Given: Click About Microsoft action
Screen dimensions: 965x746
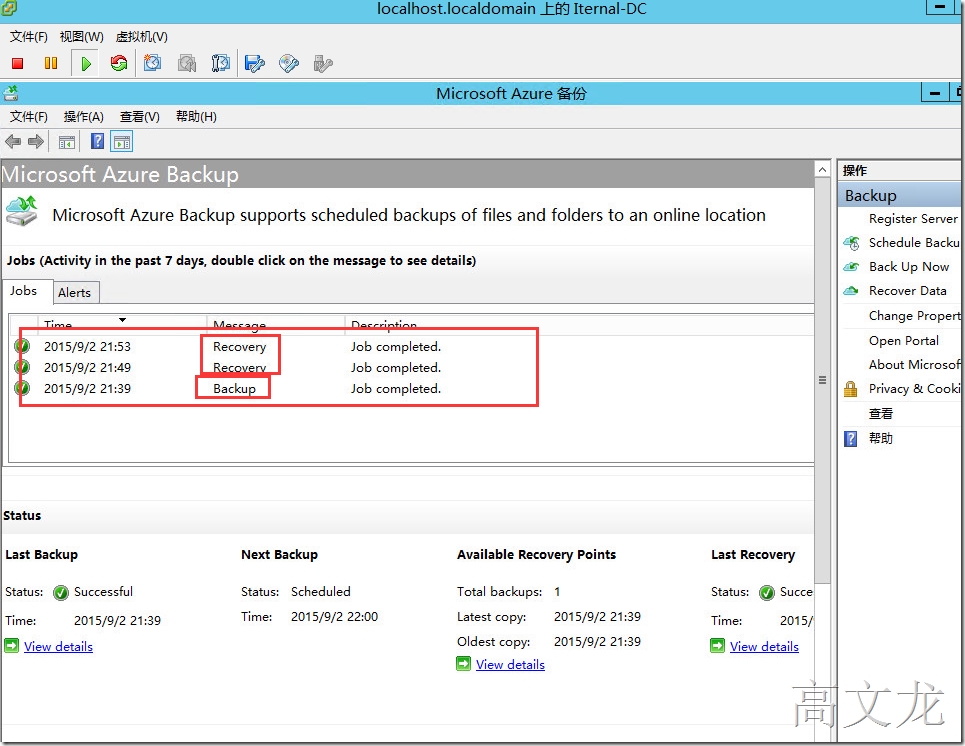Looking at the screenshot, I should click(914, 364).
